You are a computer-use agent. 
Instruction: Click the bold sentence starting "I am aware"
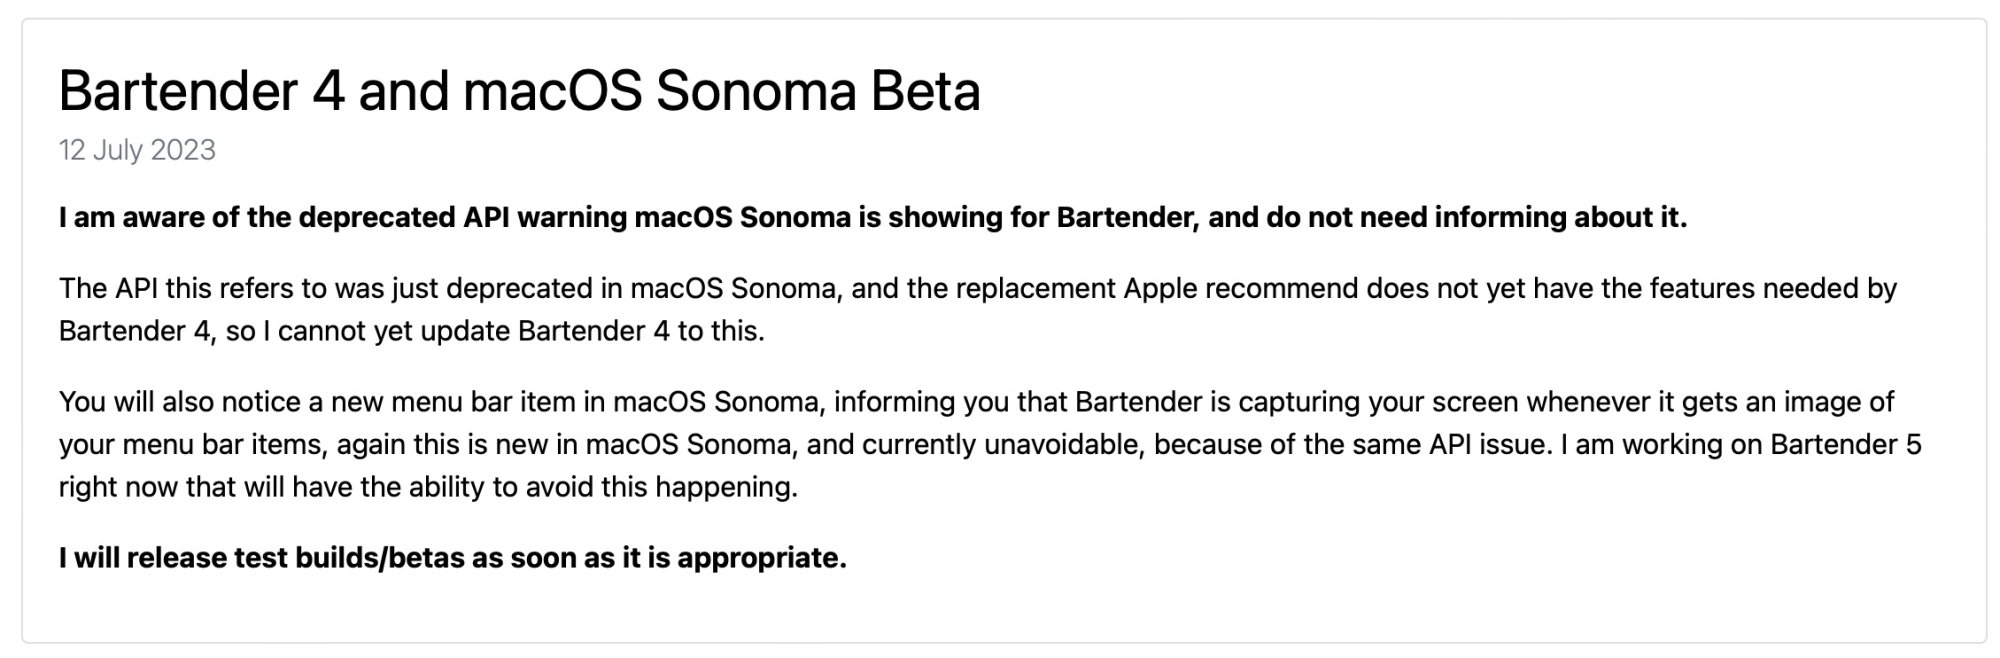coord(872,217)
